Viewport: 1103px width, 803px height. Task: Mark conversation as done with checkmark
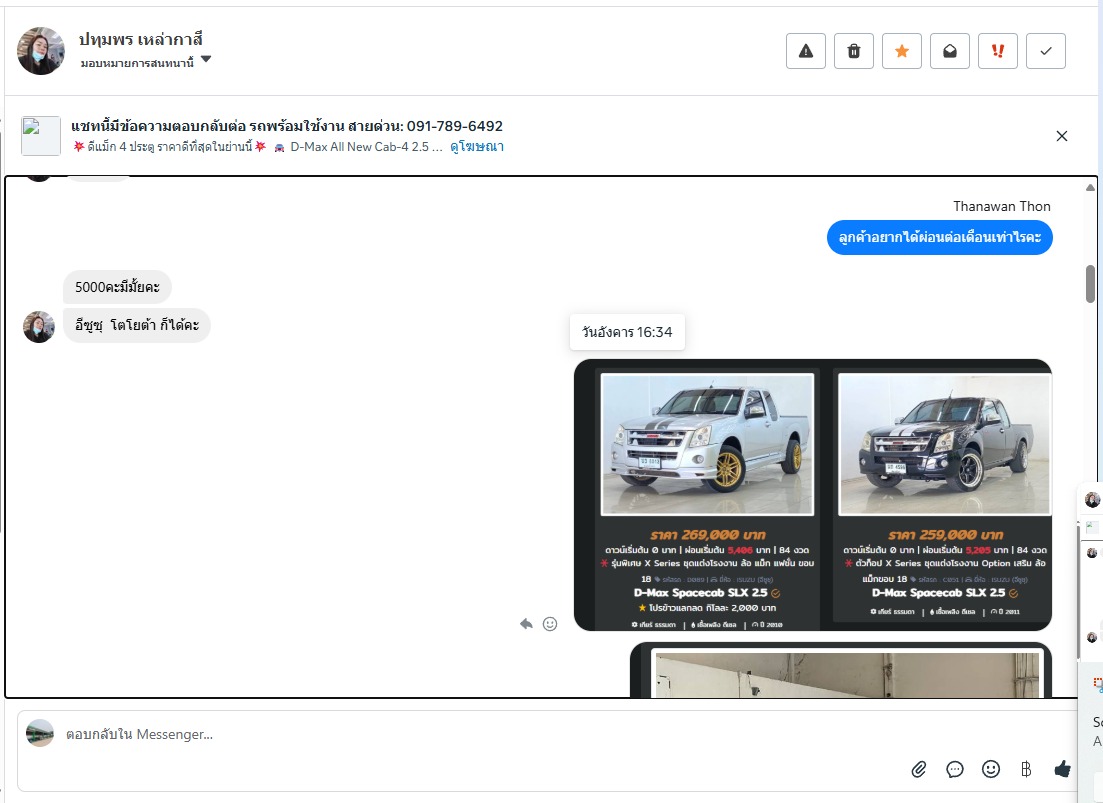coord(1046,51)
